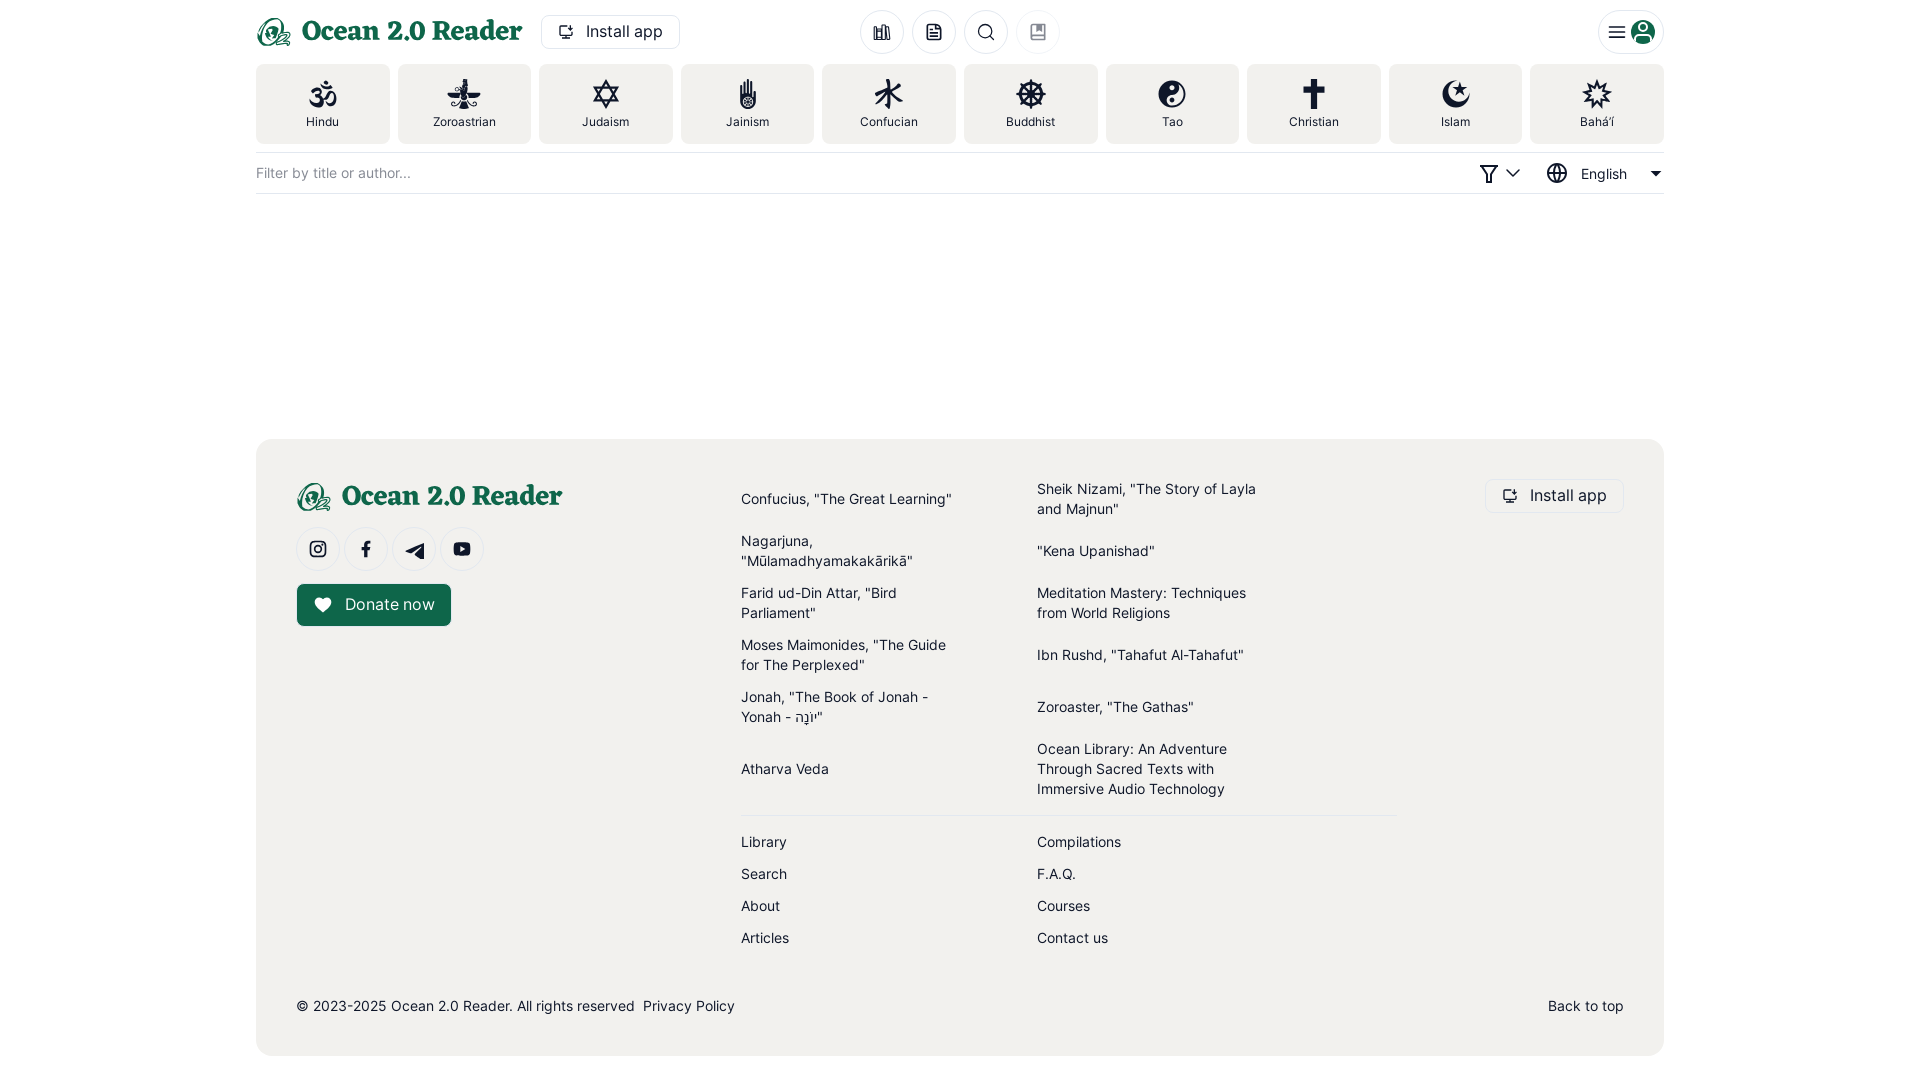Expand the filter funnel dropdown
Screen dimensions: 1920x1080
click(x=1500, y=174)
